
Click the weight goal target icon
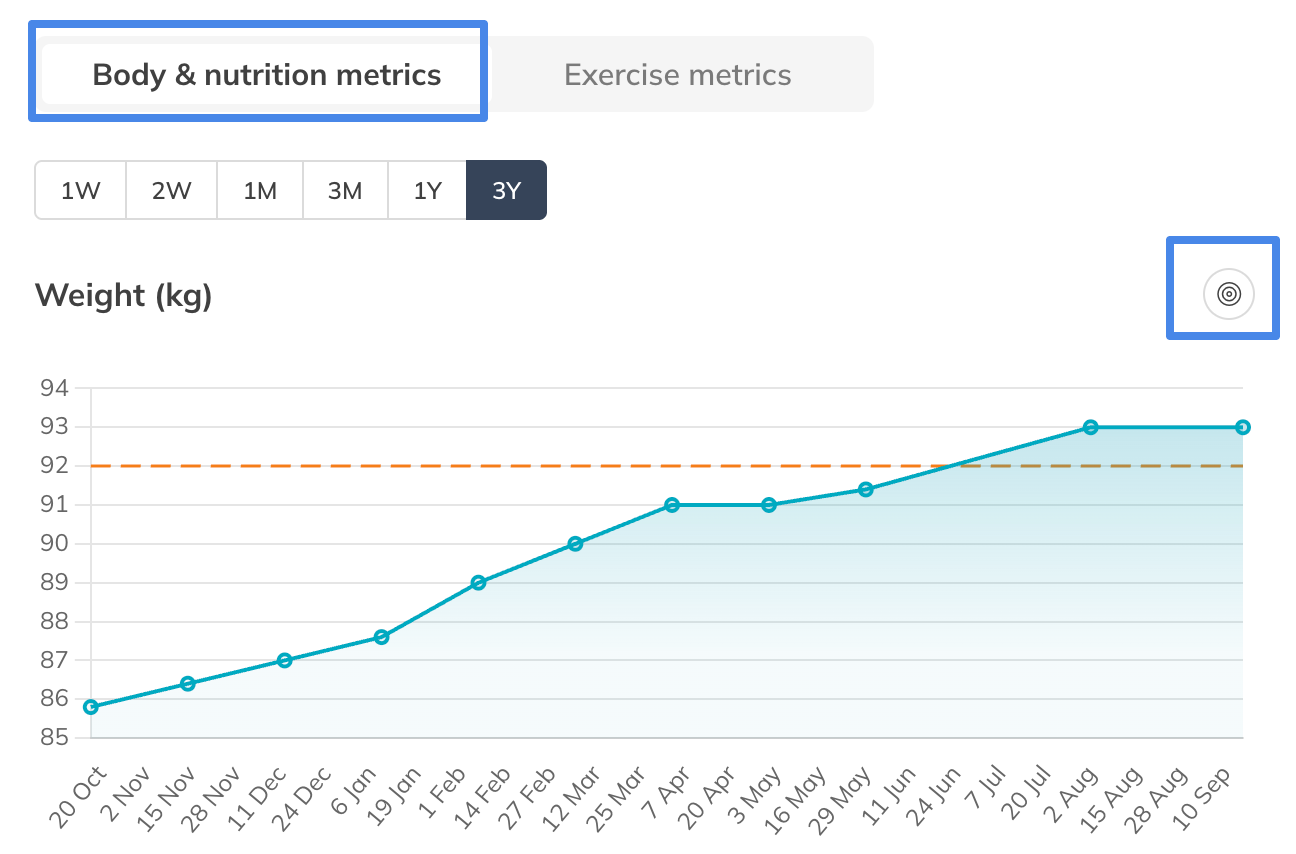1228,294
